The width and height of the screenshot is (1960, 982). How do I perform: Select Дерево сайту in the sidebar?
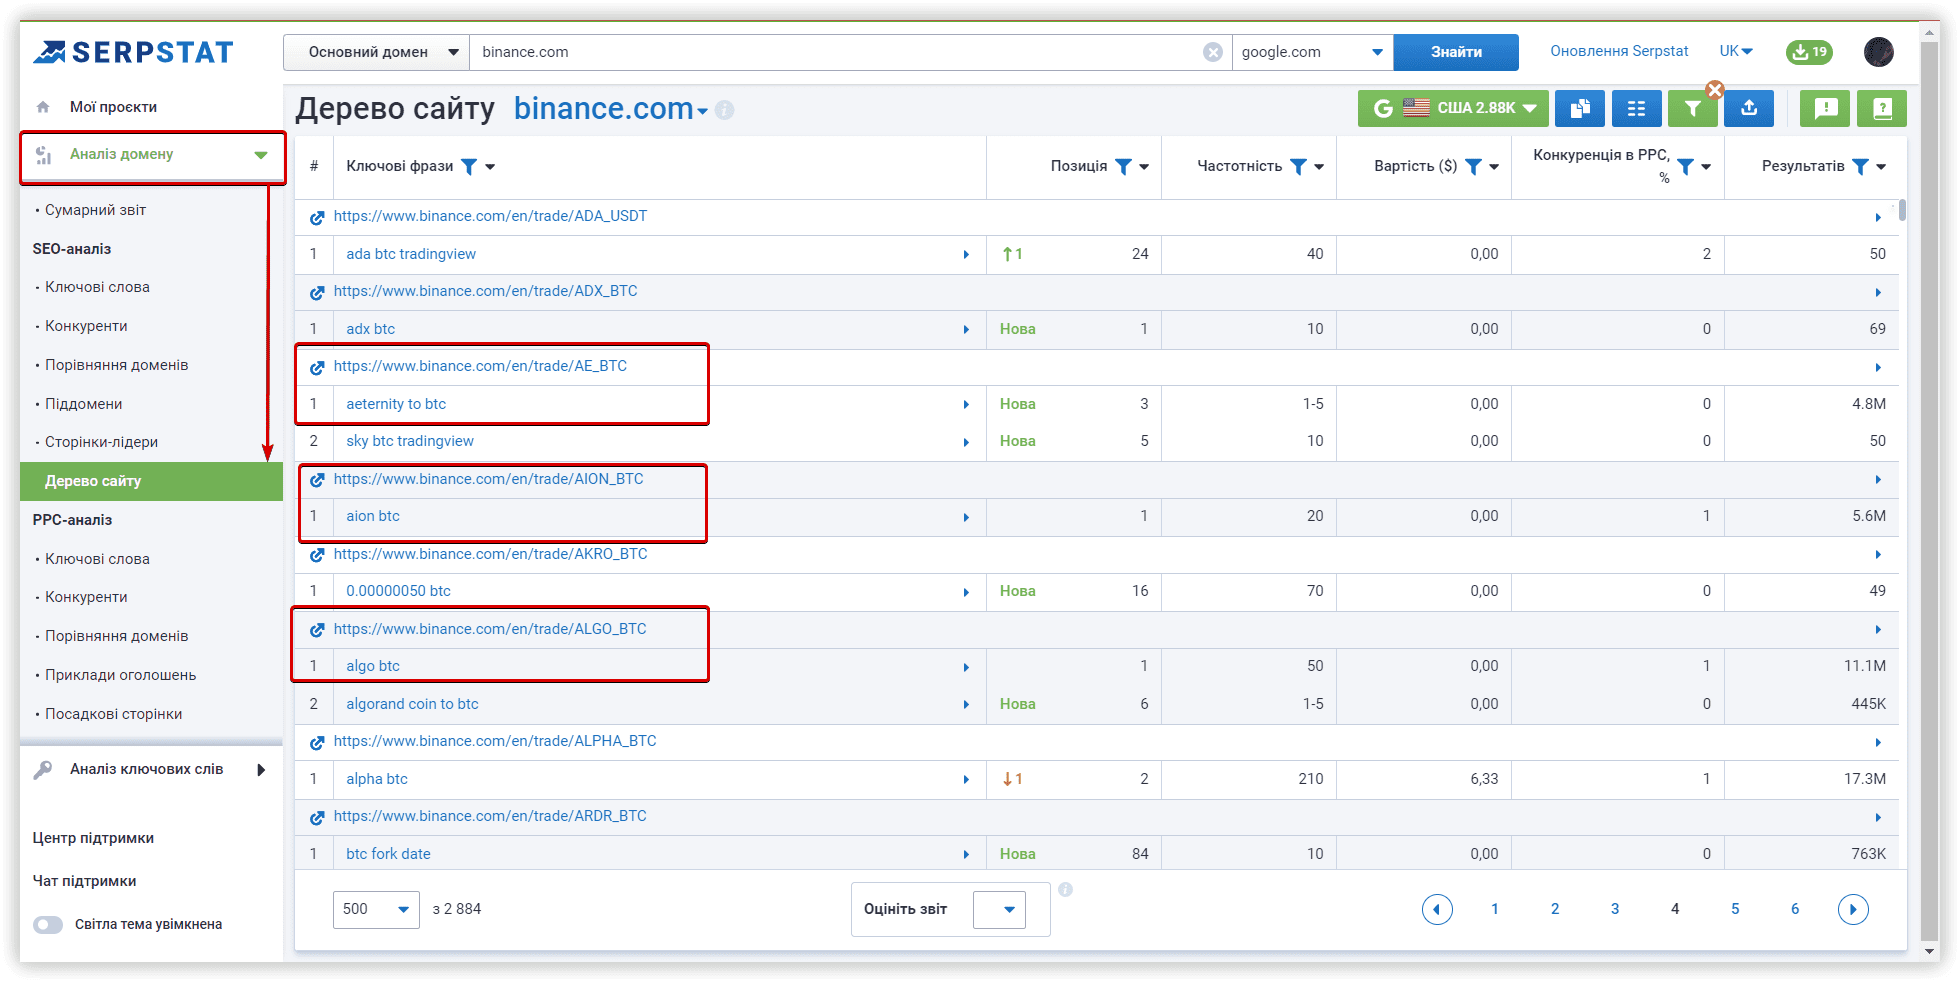[x=151, y=481]
